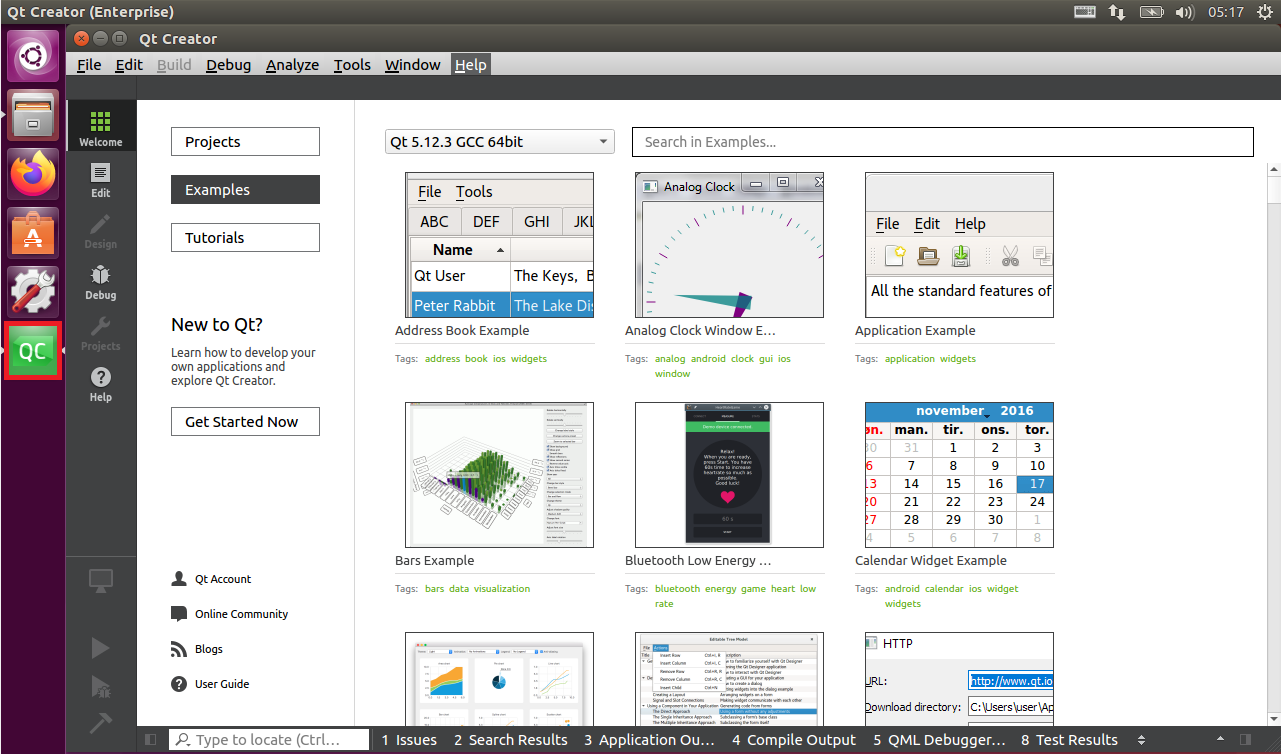Open the Analyze menu
The width and height of the screenshot is (1282, 754).
(x=292, y=65)
